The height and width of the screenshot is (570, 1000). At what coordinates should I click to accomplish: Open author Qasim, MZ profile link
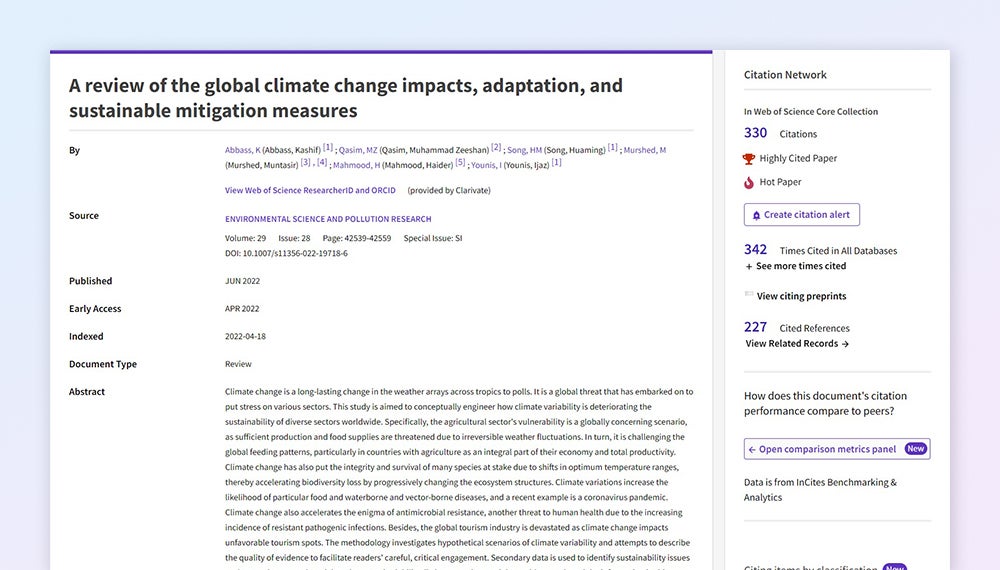[x=358, y=150]
